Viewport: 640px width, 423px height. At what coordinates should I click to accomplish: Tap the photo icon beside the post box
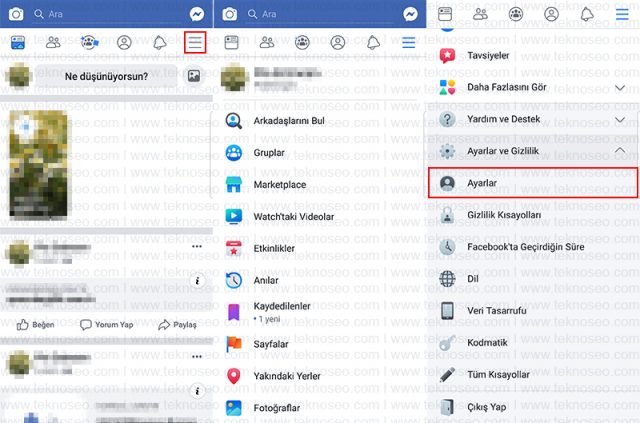(194, 76)
